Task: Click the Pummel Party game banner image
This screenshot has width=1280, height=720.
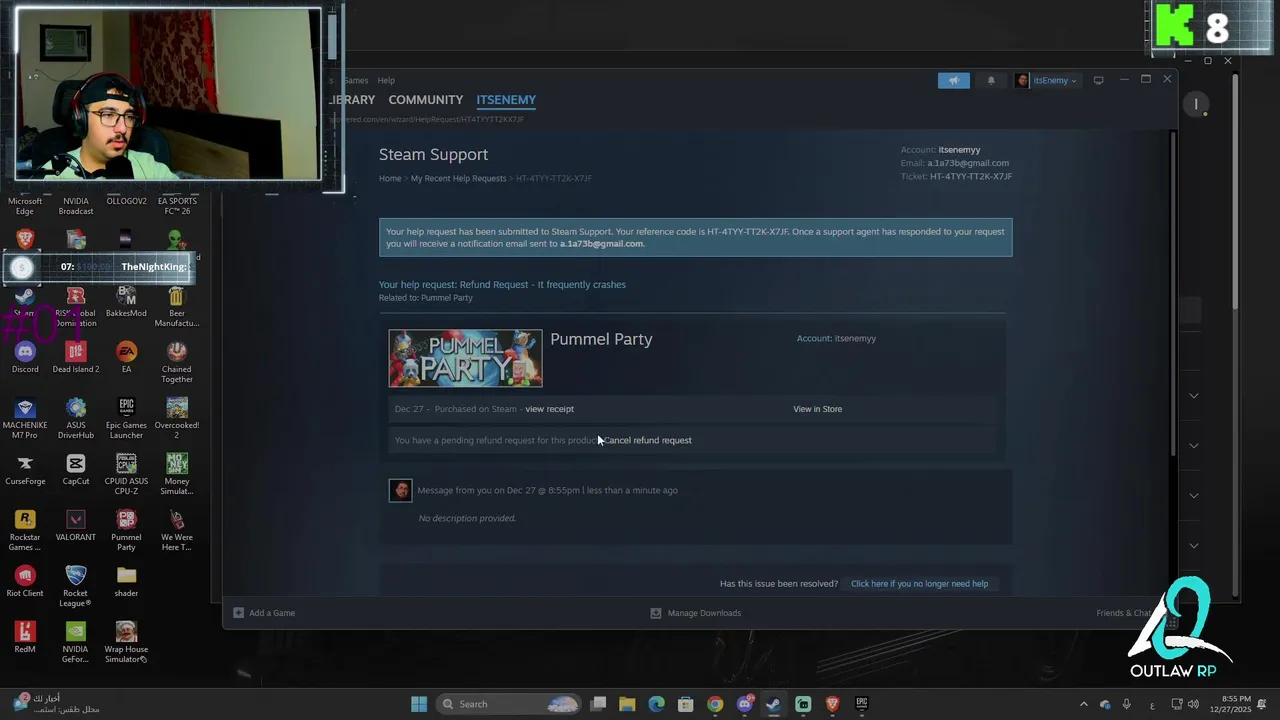Action: point(466,358)
